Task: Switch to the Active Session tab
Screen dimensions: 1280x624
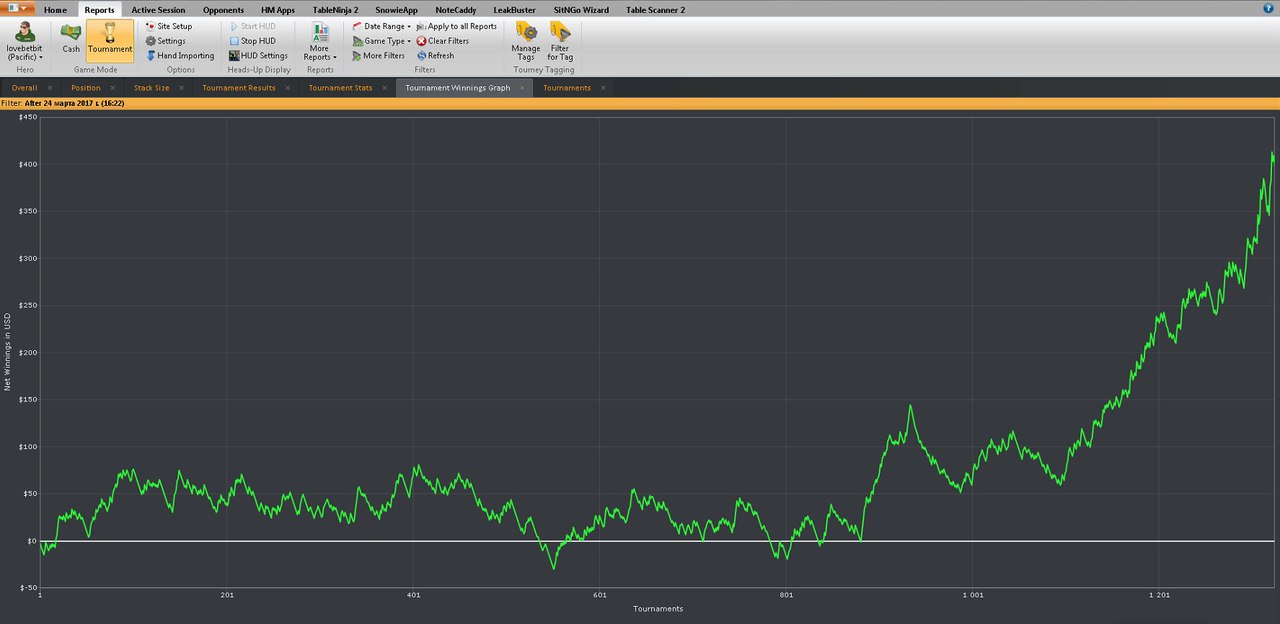Action: 158,10
